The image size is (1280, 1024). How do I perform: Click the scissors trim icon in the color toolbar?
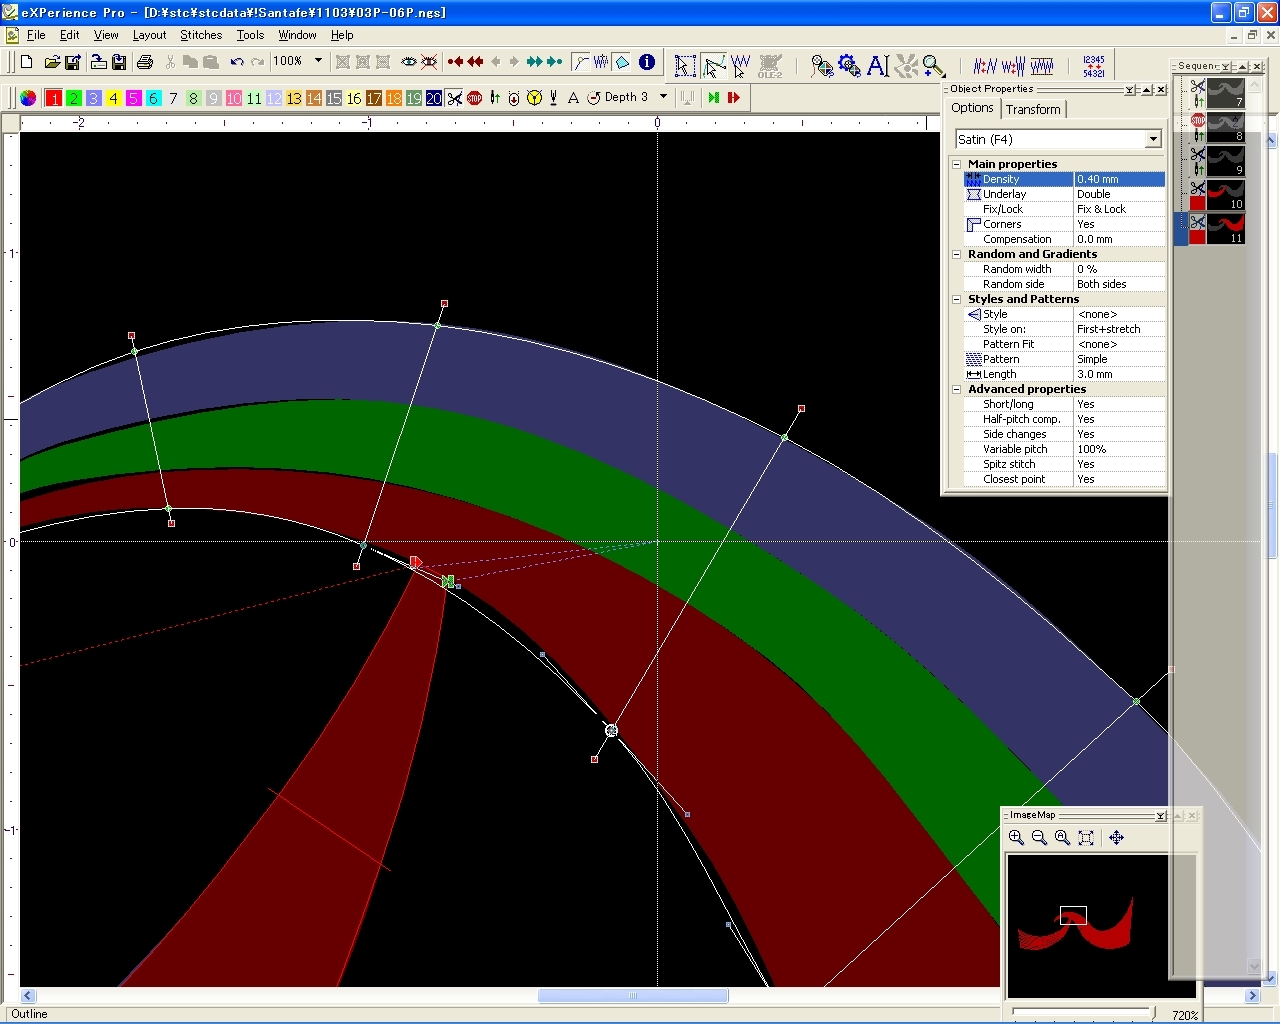[x=455, y=98]
